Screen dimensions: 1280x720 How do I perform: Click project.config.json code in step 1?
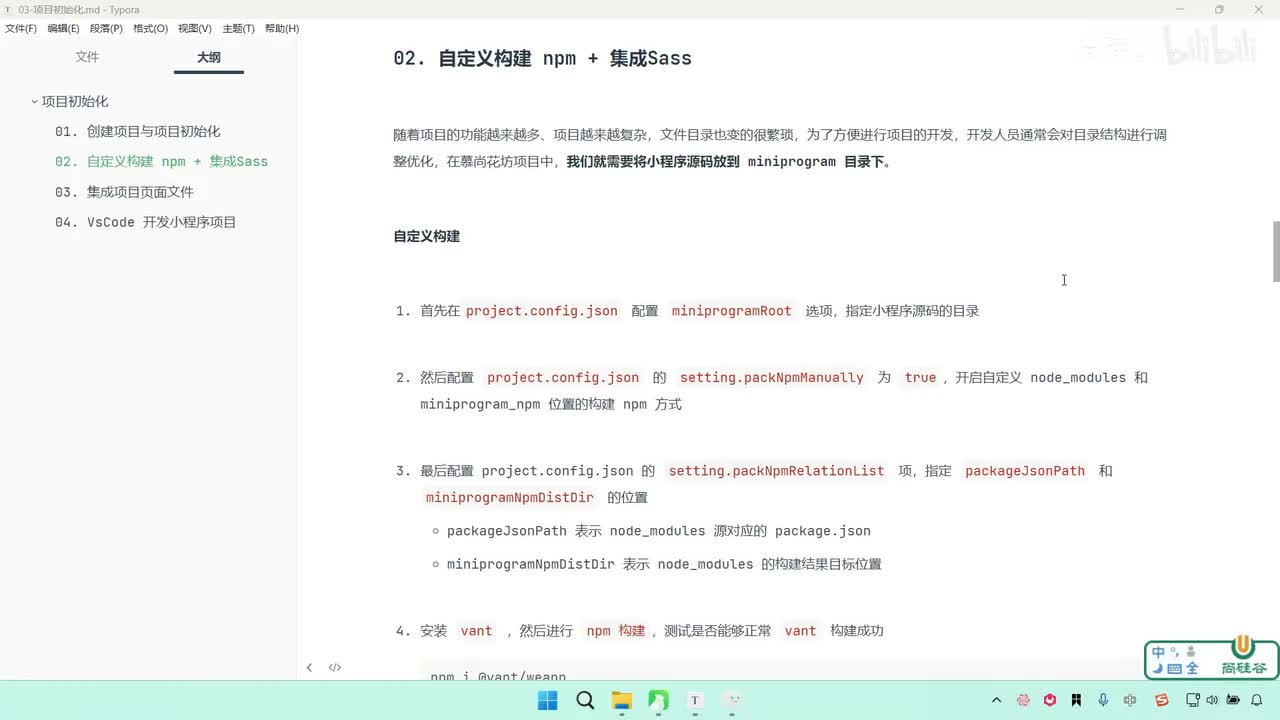541,311
